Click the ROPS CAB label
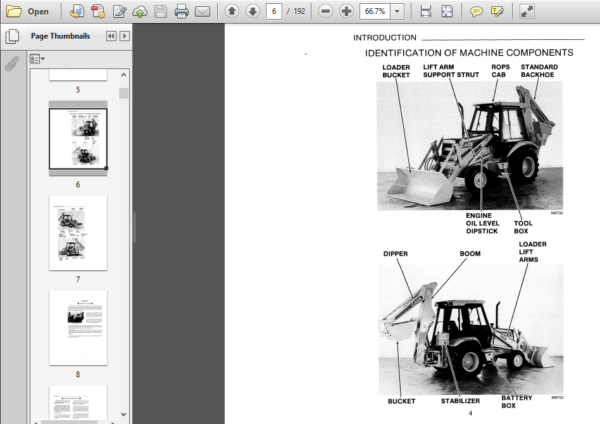The image size is (600, 424). coord(501,71)
